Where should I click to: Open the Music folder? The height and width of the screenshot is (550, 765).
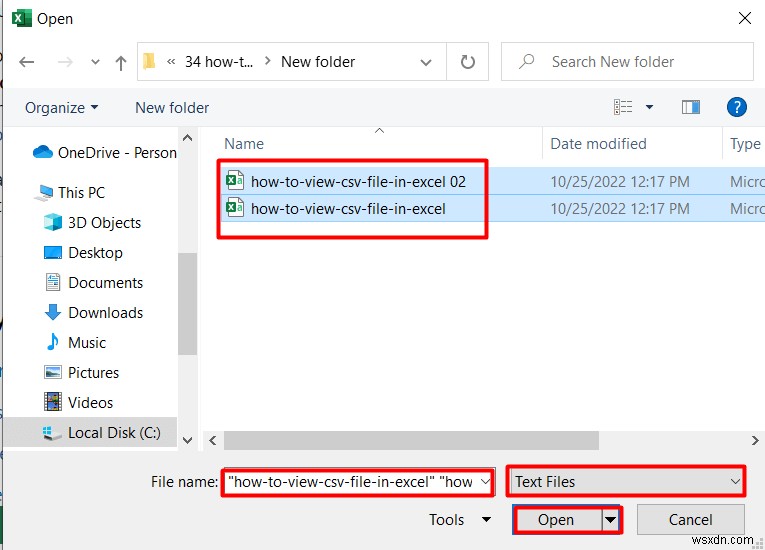(x=87, y=343)
